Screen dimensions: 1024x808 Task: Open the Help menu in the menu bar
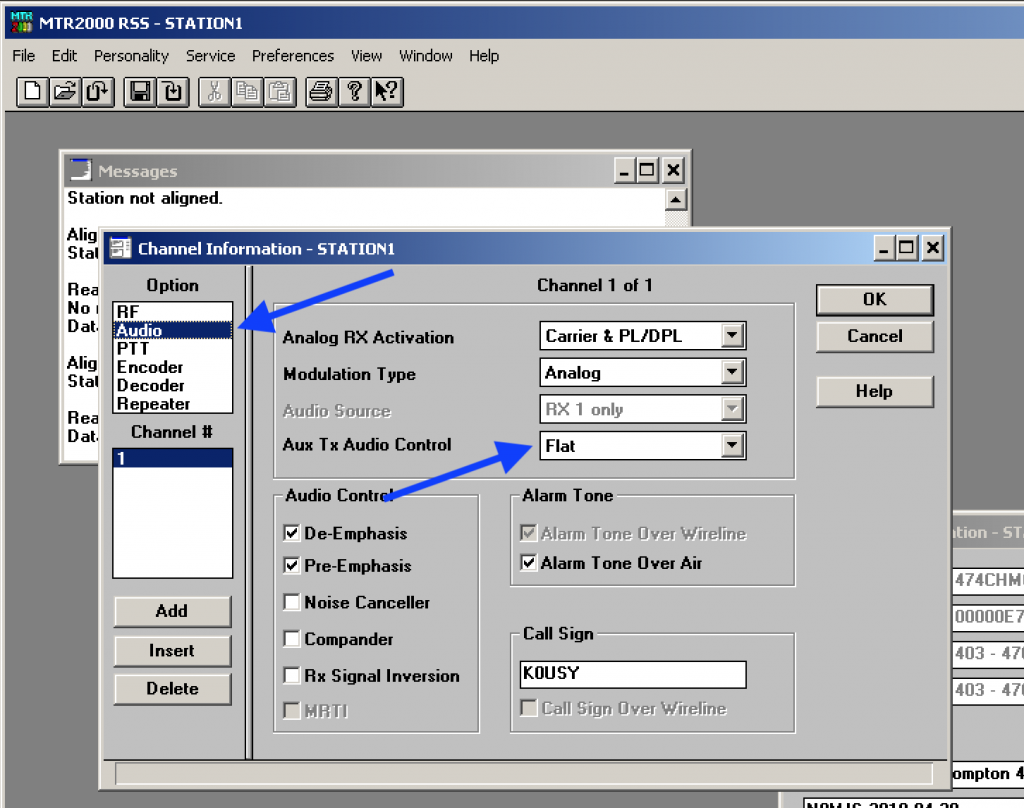point(484,56)
